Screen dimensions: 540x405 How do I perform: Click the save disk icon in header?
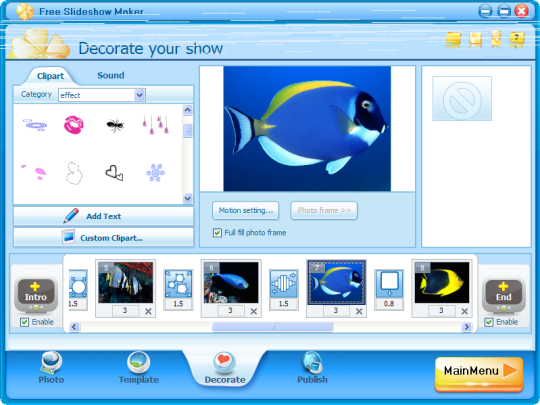tap(475, 39)
